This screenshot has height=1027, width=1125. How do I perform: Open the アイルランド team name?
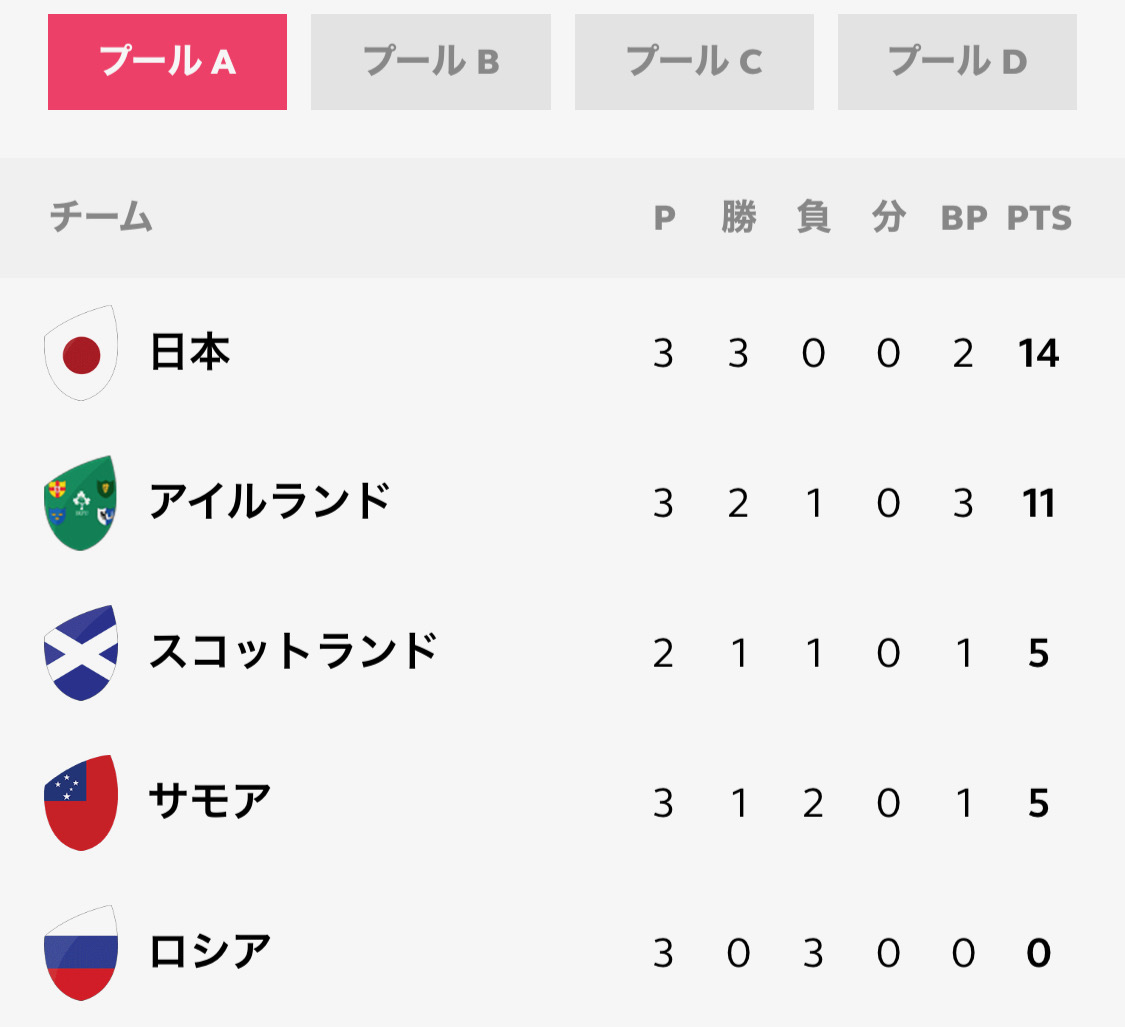(x=270, y=502)
